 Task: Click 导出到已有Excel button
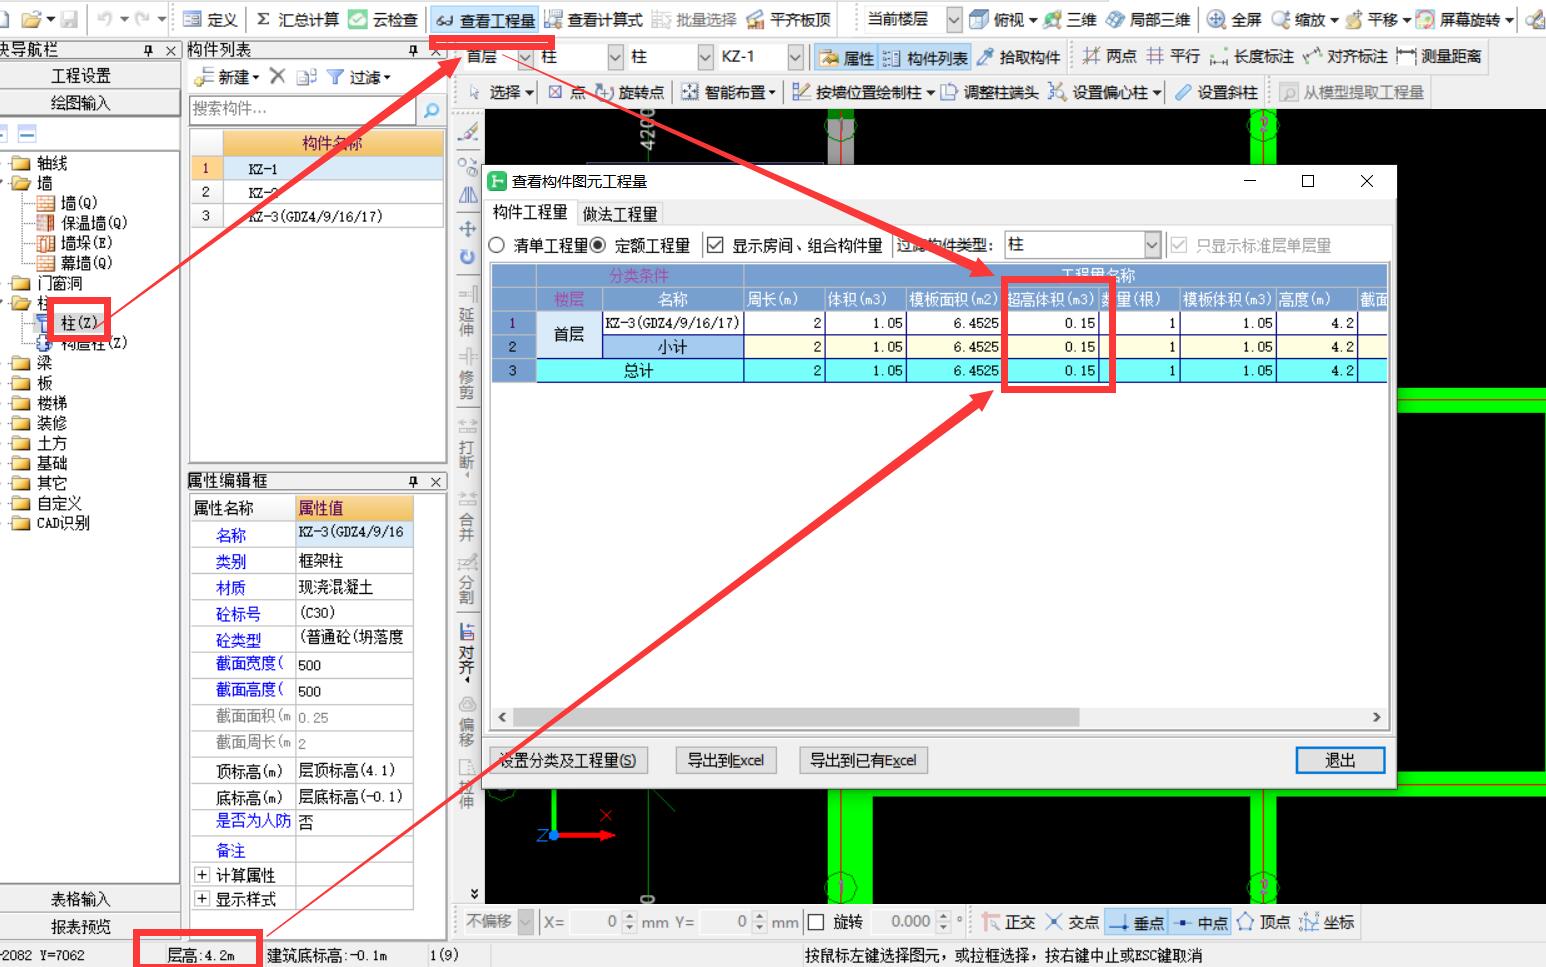click(x=864, y=760)
